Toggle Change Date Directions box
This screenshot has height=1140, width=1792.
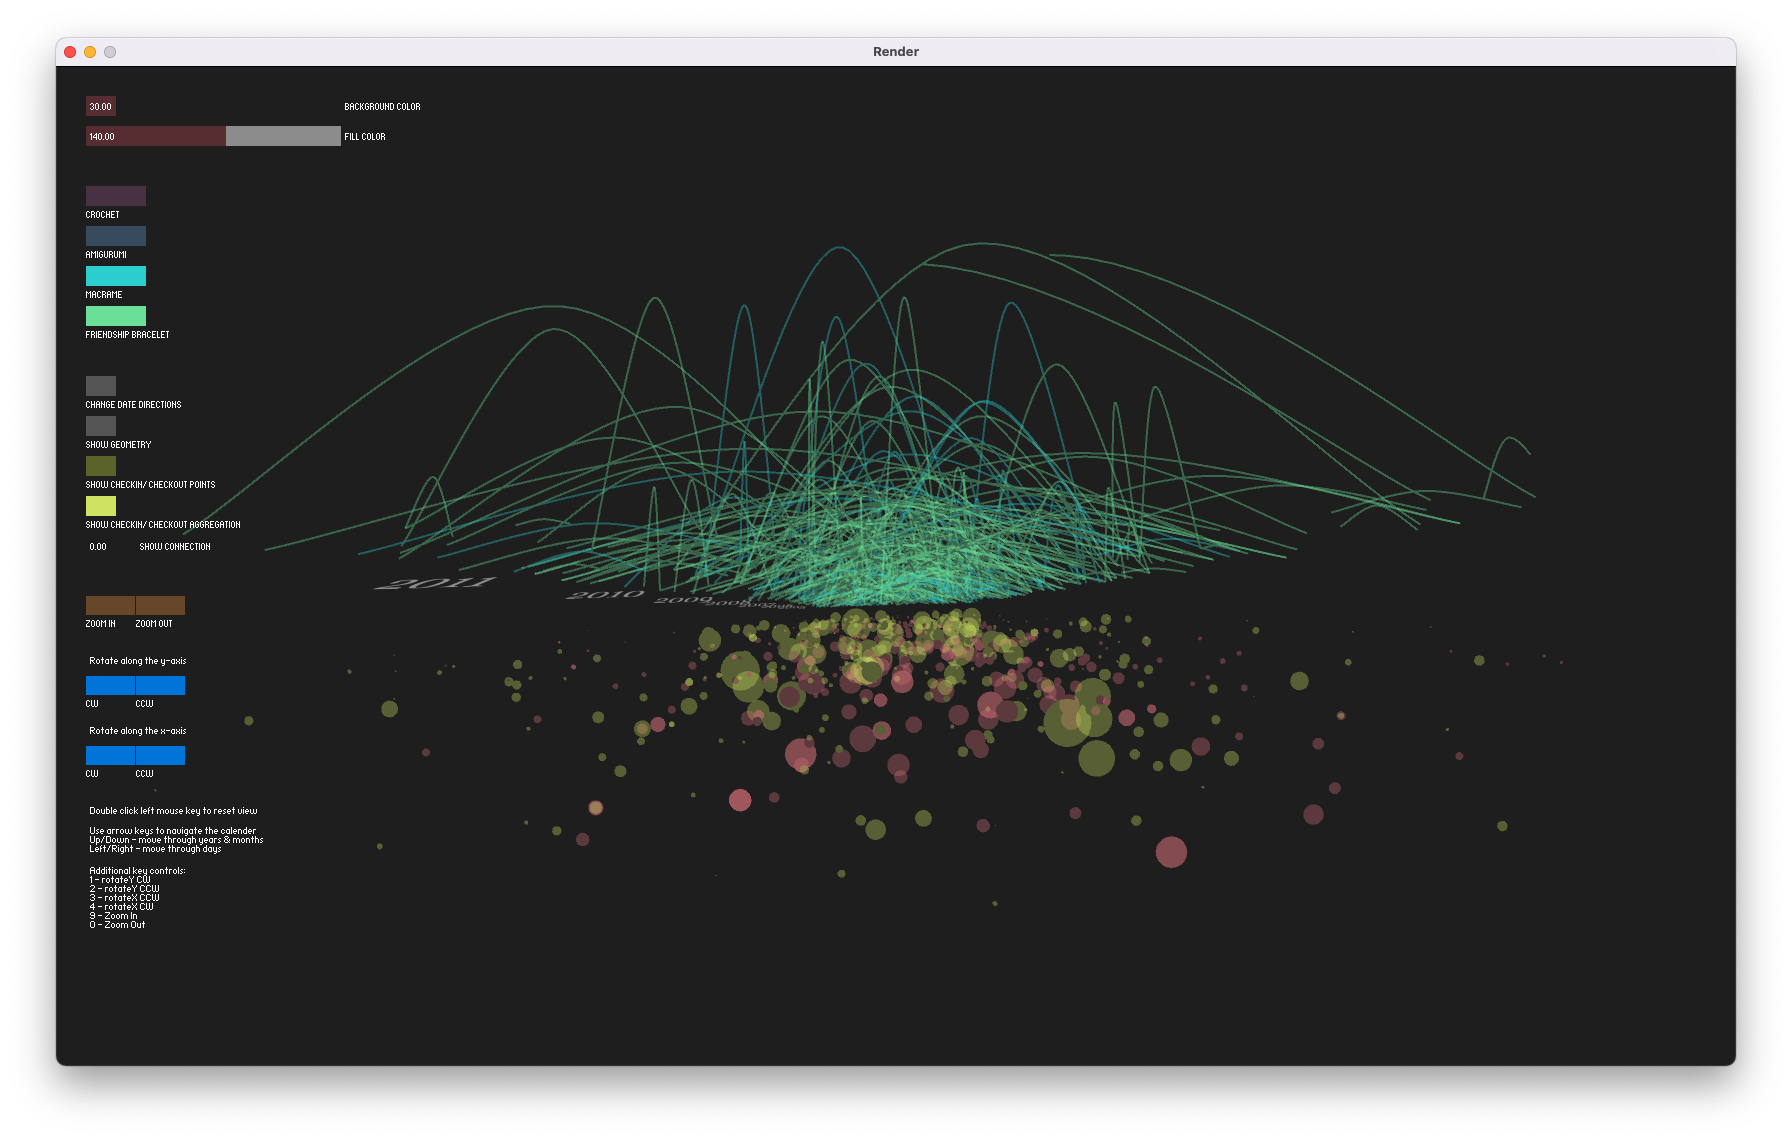(101, 386)
